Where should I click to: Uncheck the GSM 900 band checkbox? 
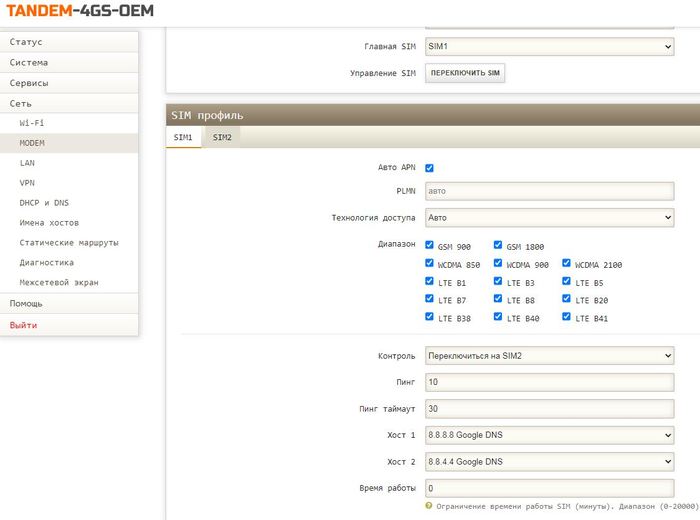tap(429, 245)
